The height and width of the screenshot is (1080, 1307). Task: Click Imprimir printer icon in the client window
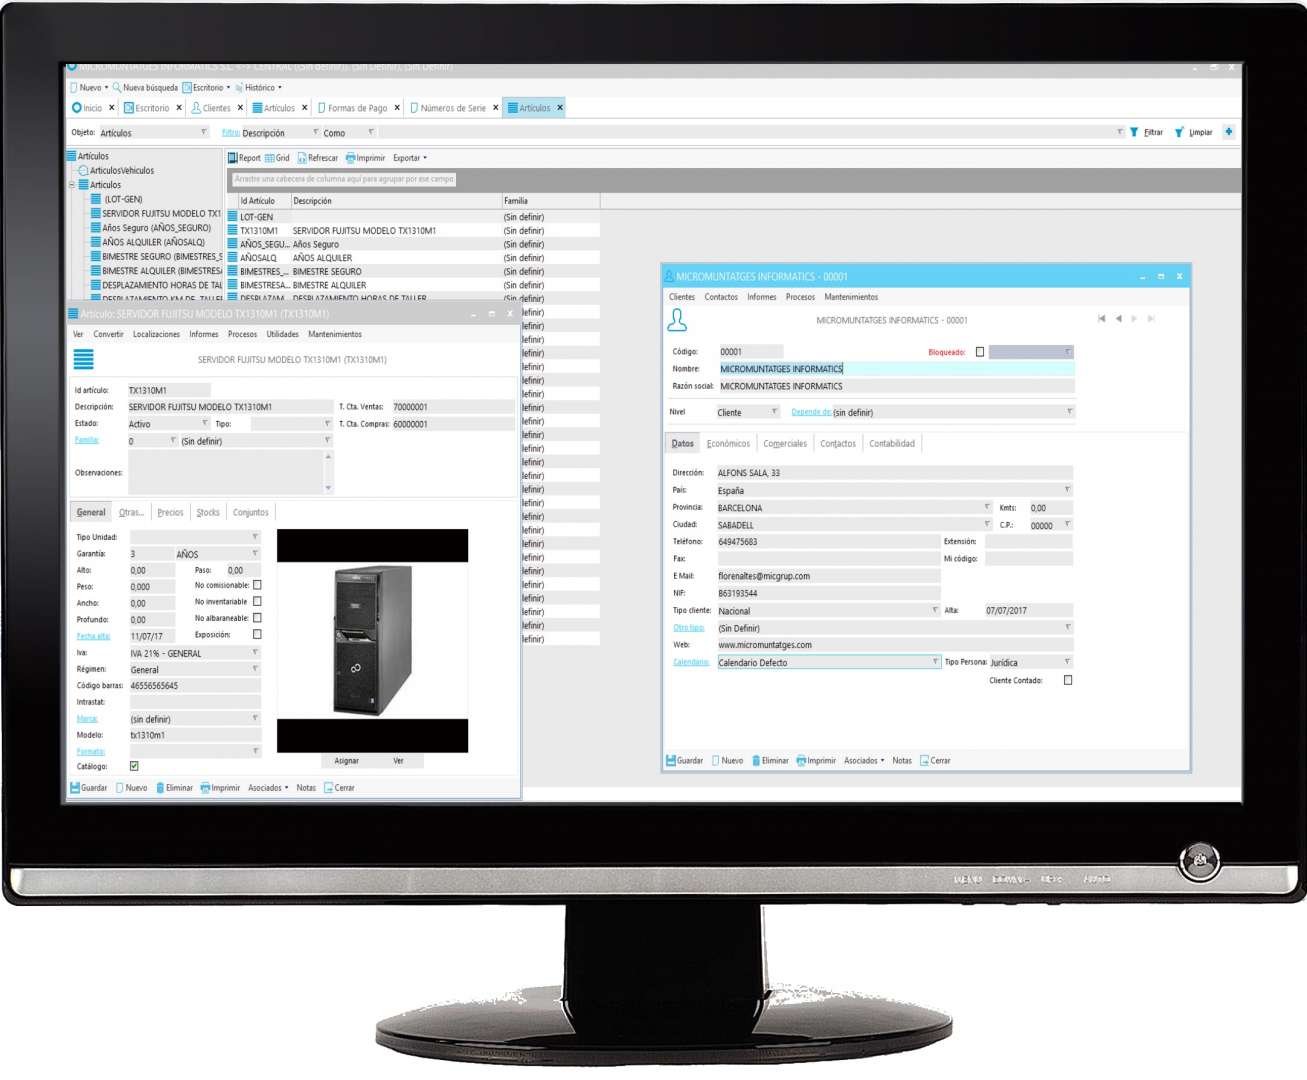click(x=801, y=761)
